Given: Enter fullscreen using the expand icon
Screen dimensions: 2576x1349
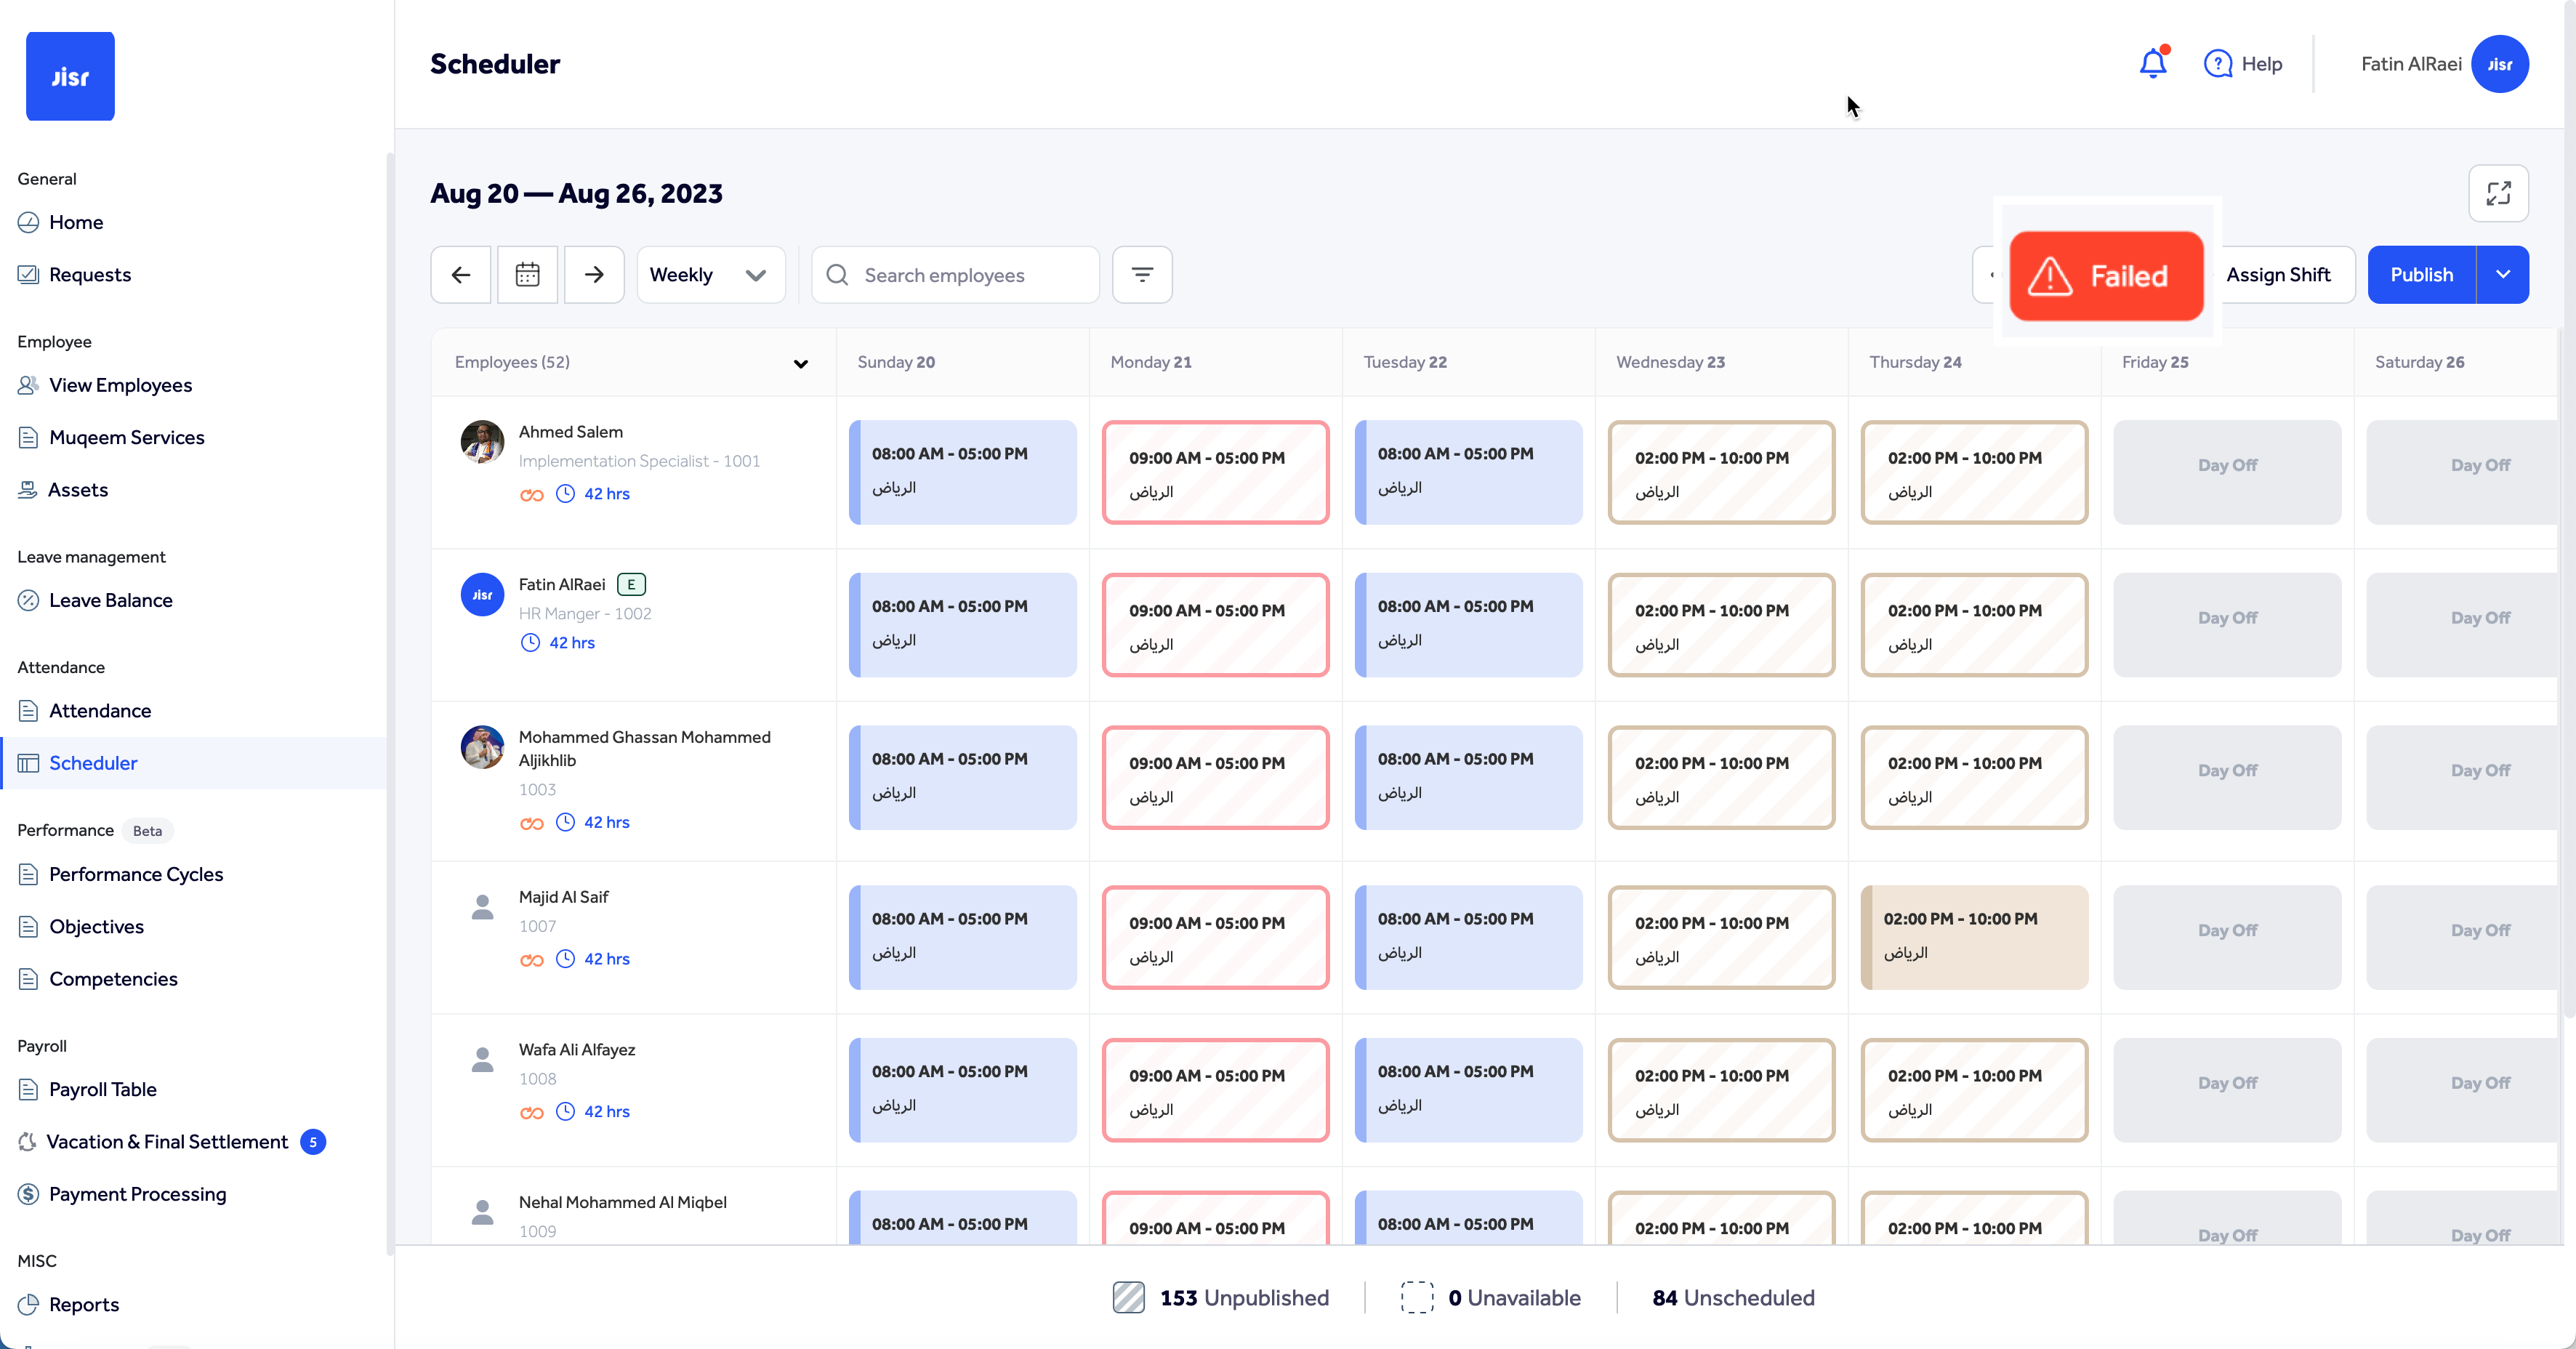Looking at the screenshot, I should [2498, 193].
